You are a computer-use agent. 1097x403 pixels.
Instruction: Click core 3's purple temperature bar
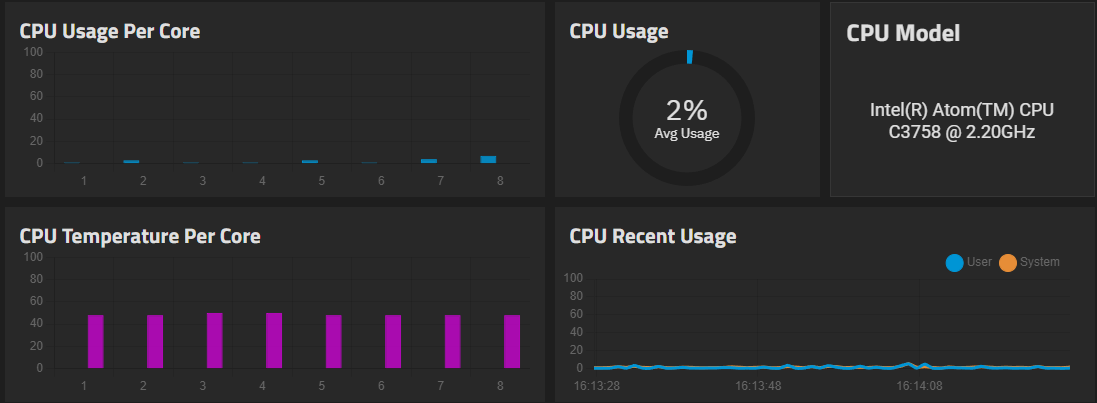point(215,340)
